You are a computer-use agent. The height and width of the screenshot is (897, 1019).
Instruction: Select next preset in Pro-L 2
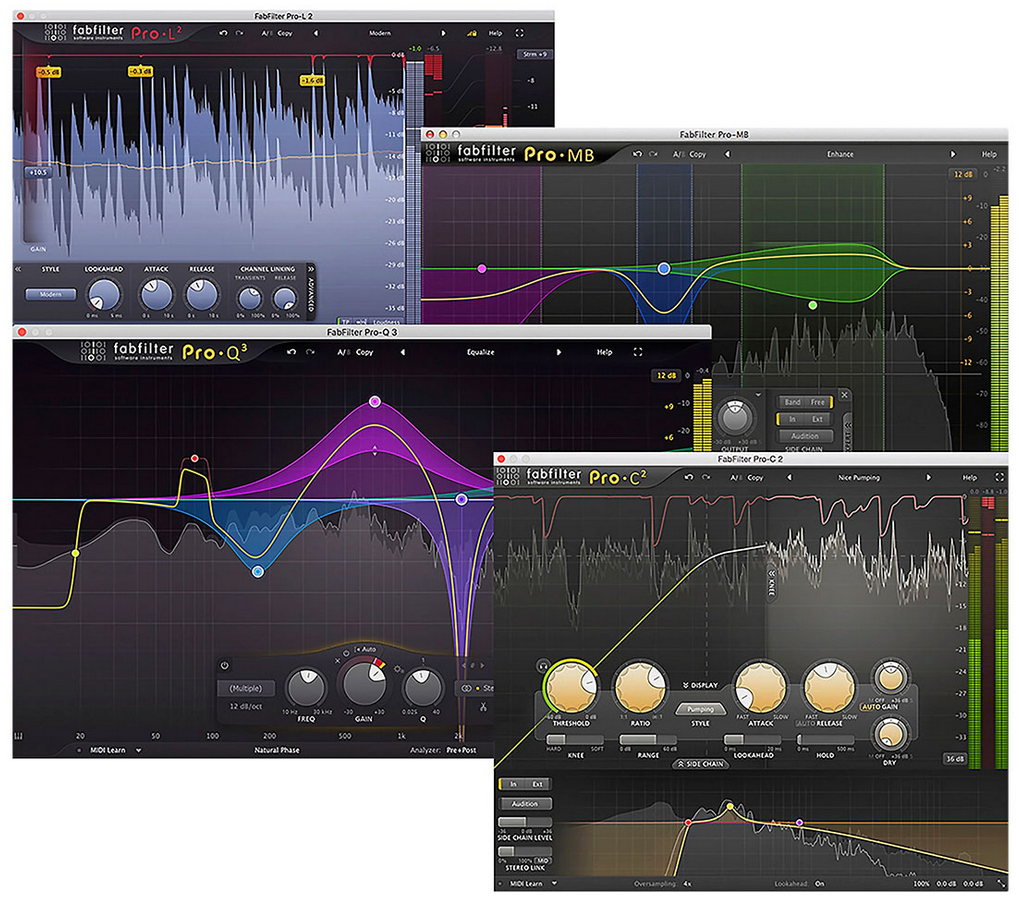[444, 33]
